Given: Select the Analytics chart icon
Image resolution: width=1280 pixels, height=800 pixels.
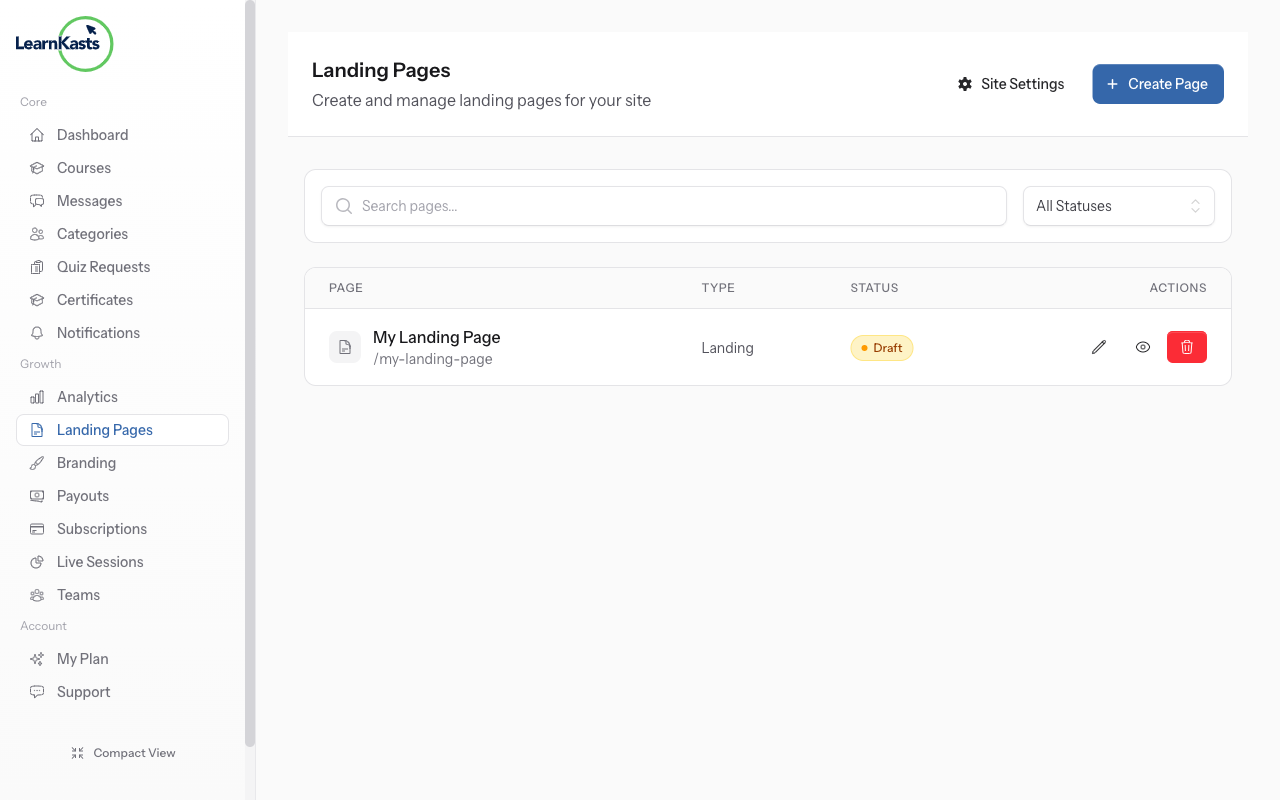Looking at the screenshot, I should 36,396.
